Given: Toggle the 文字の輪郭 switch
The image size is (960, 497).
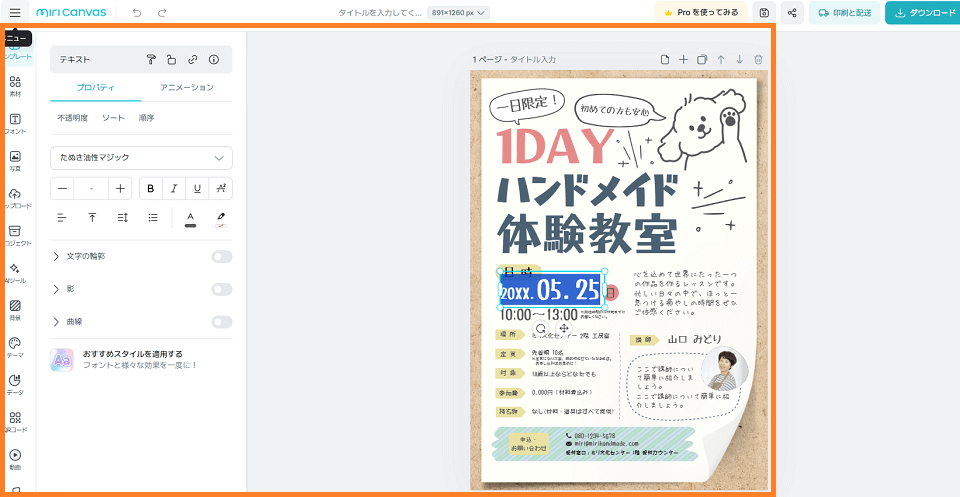Looking at the screenshot, I should point(222,256).
